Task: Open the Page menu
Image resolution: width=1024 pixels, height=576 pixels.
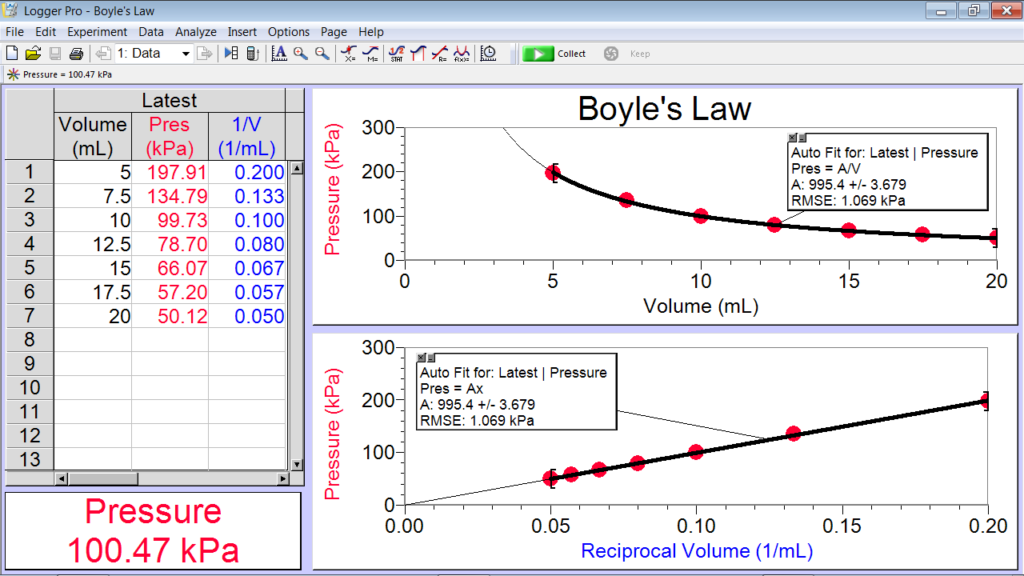Action: pos(333,32)
